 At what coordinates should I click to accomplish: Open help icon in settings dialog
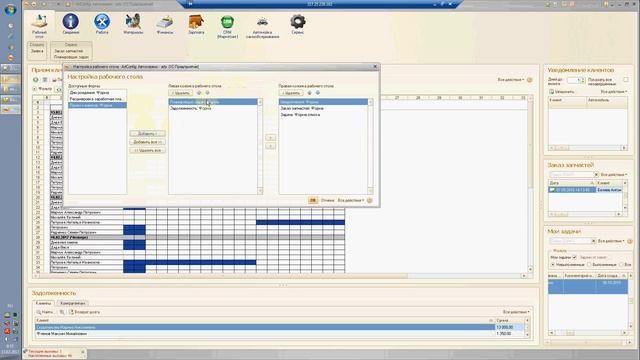[x=369, y=200]
